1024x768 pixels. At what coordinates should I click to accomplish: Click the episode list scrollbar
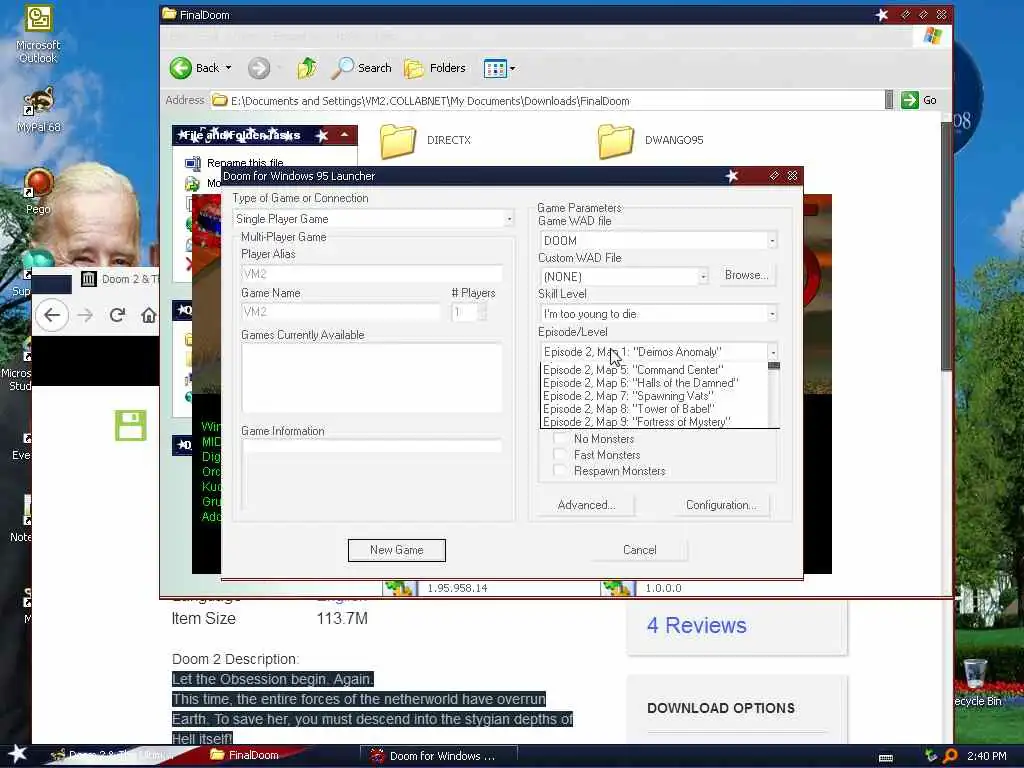click(774, 395)
